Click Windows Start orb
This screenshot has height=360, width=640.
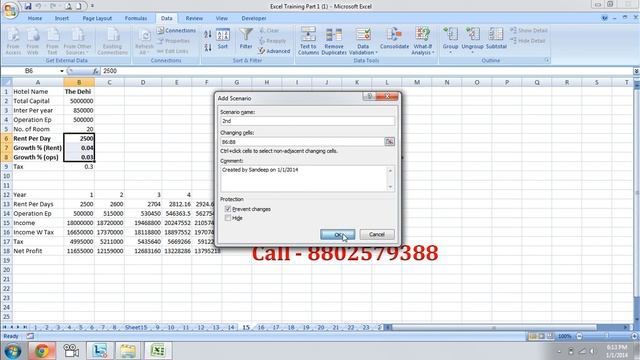[13, 351]
